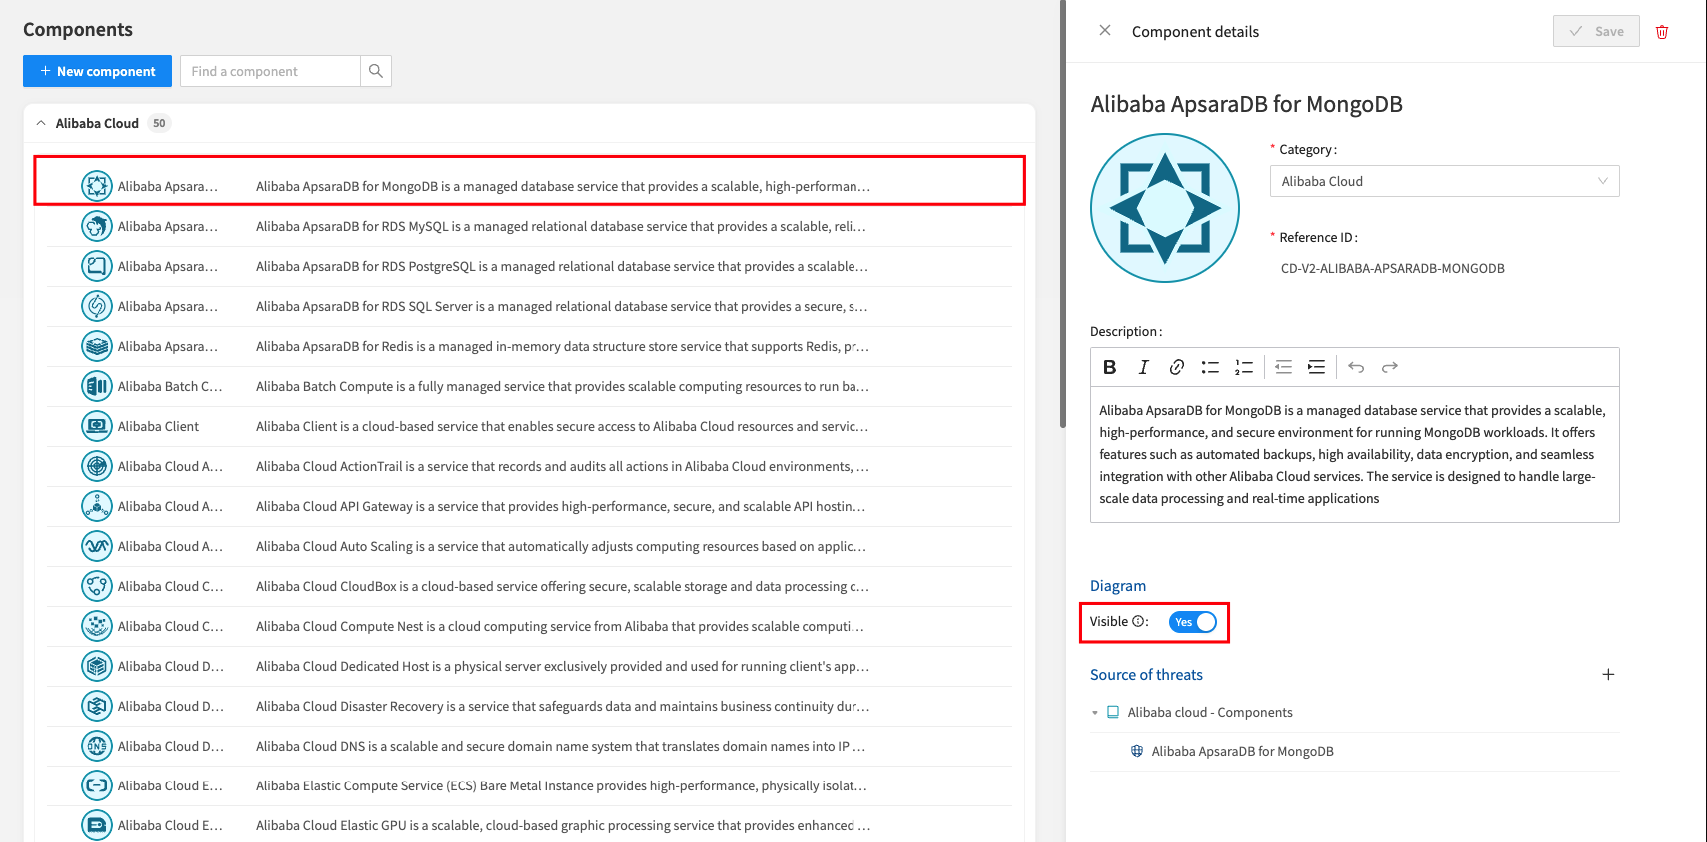This screenshot has height=842, width=1707.
Task: Turn off the Visible diagram toggle
Action: pos(1193,622)
